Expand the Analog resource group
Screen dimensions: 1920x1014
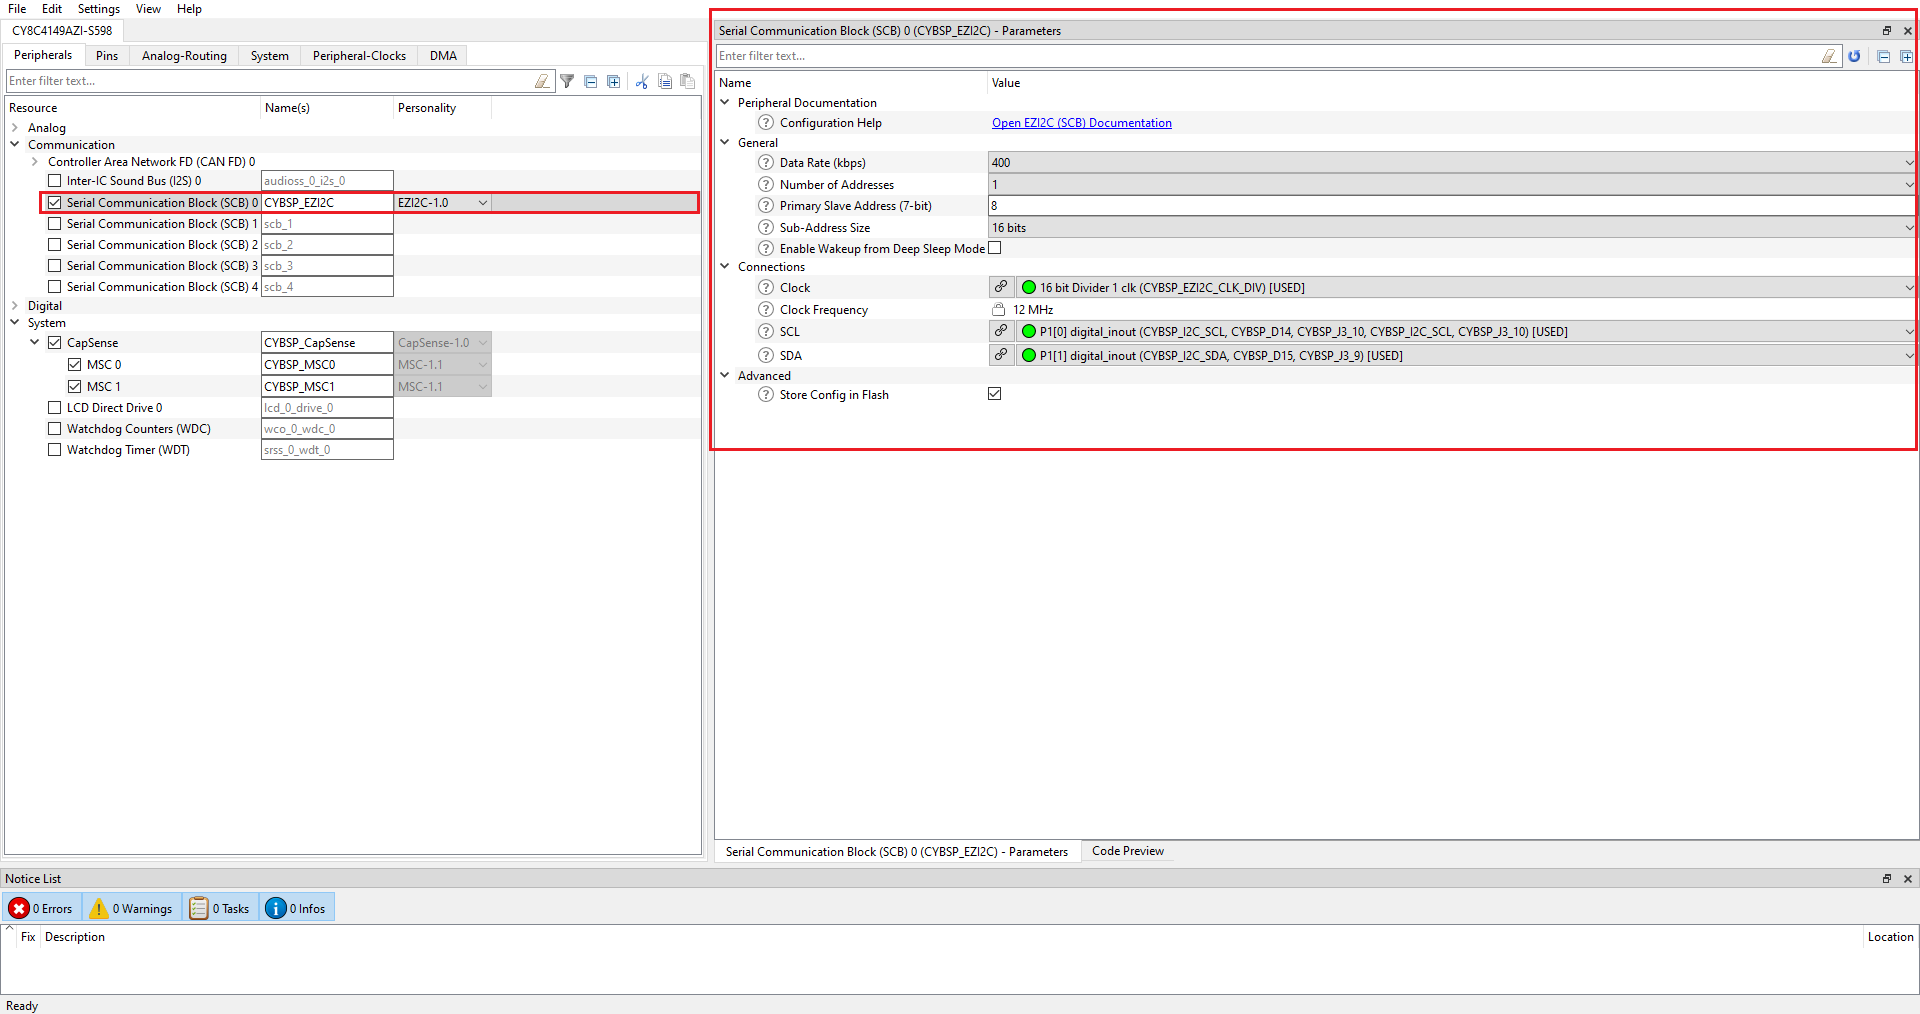[x=15, y=128]
